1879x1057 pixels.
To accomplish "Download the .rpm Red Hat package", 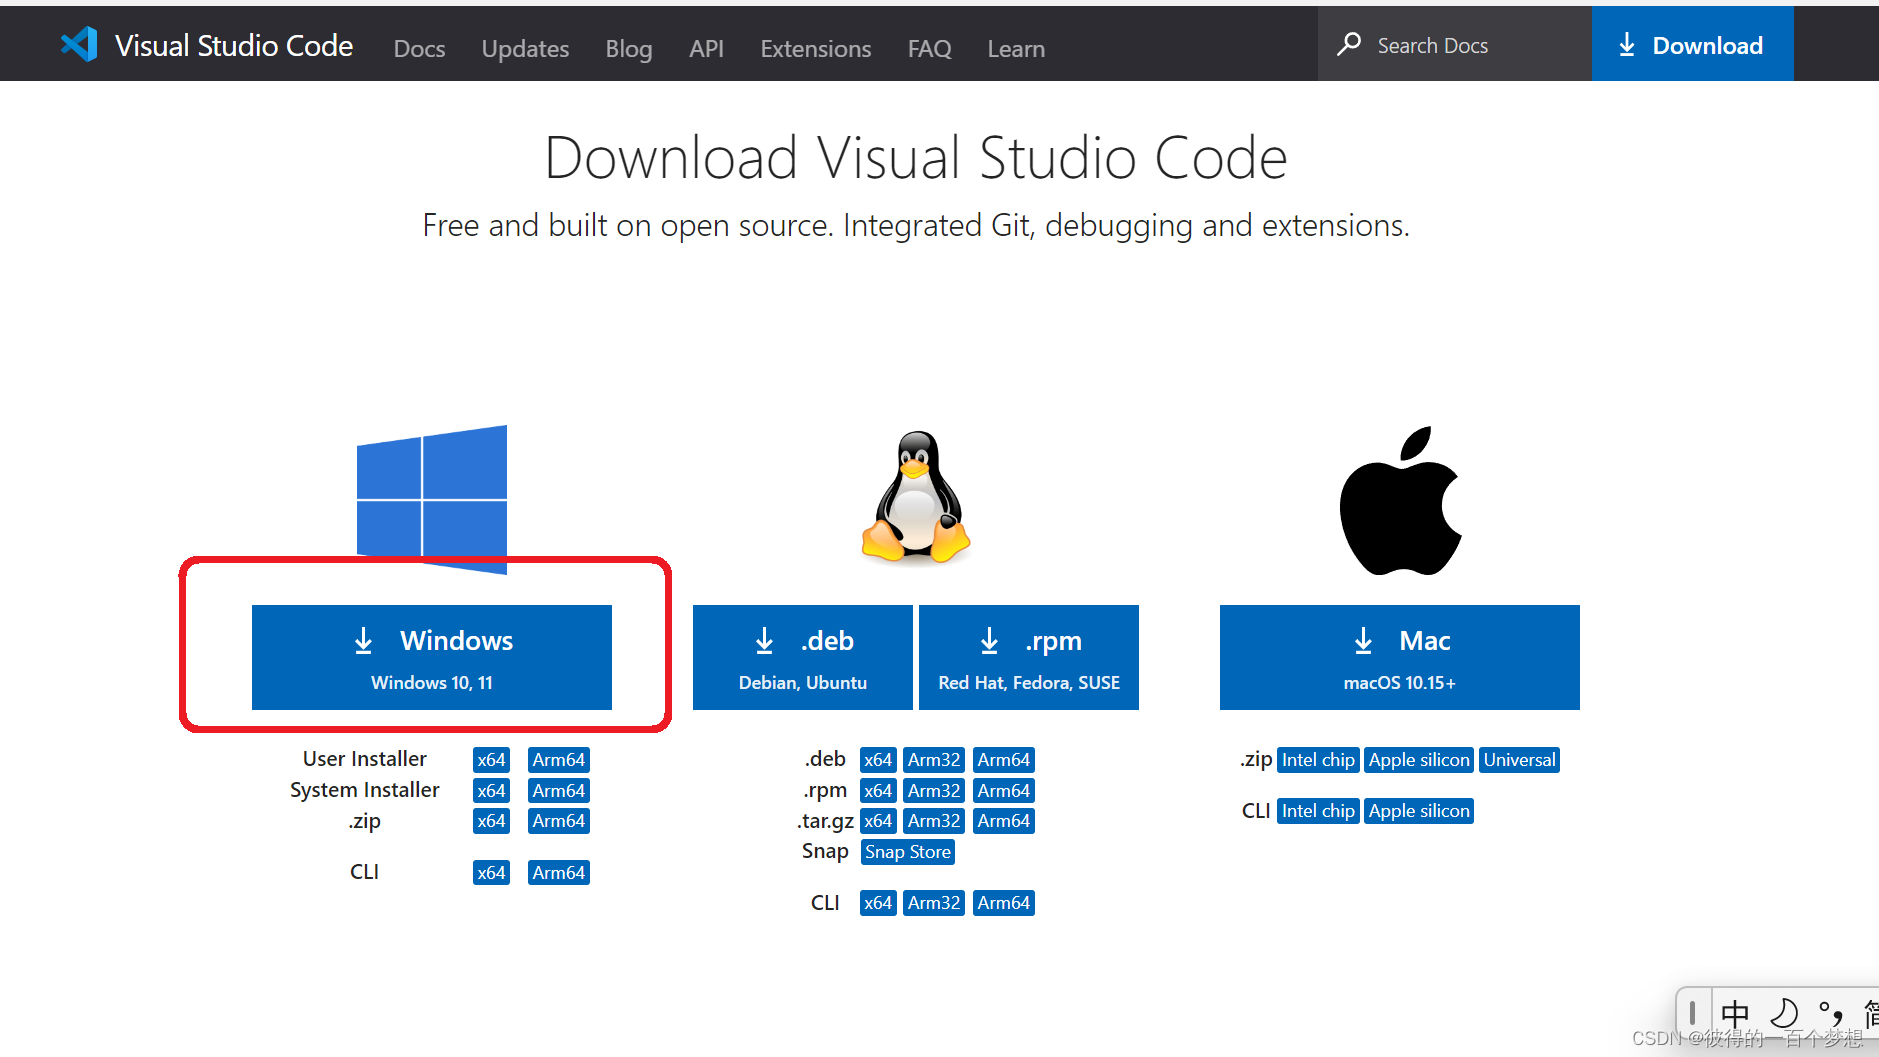I will (x=1029, y=657).
